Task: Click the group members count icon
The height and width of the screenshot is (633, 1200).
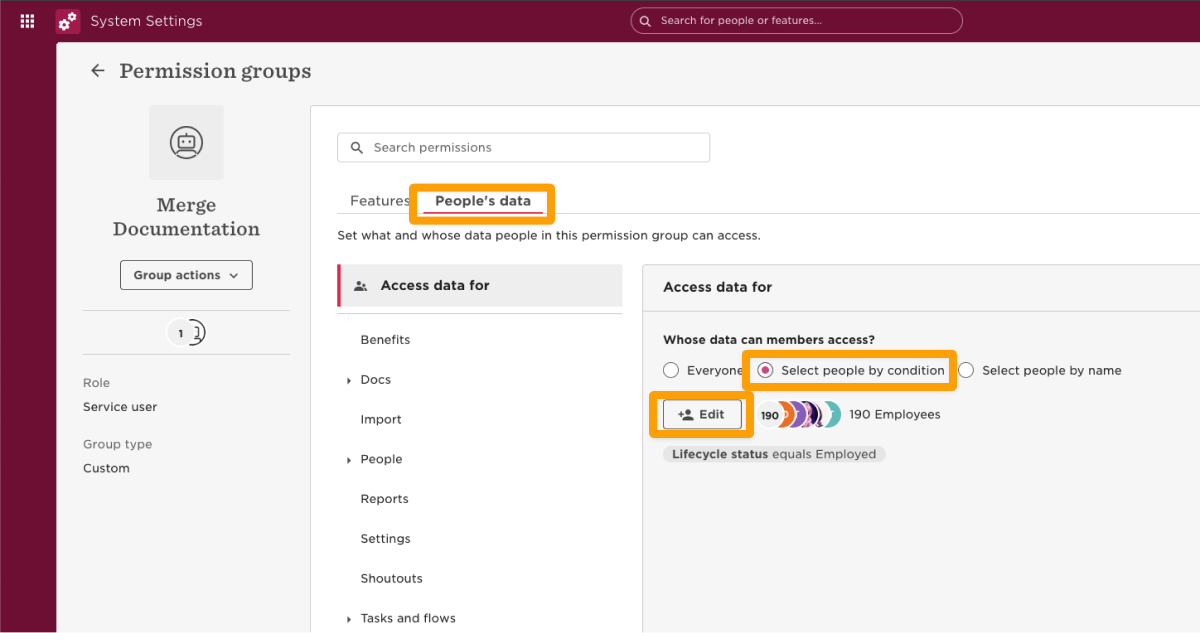Action: click(186, 333)
